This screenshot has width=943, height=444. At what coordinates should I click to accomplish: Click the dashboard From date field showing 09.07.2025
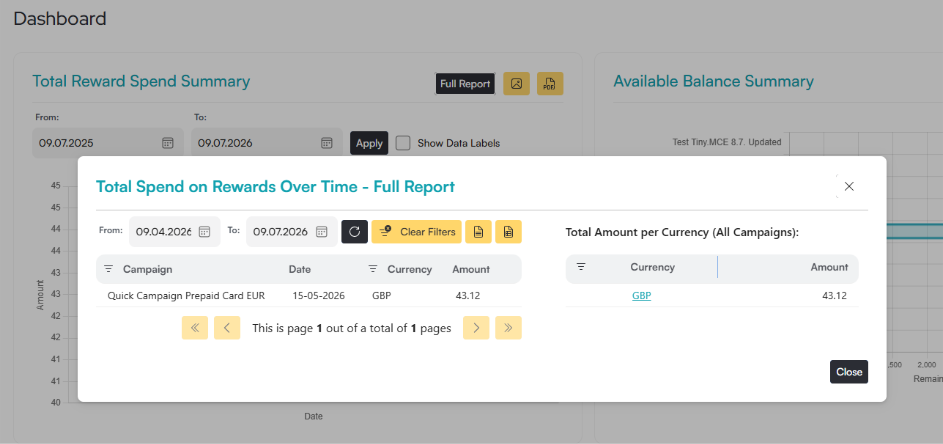pyautogui.click(x=108, y=143)
